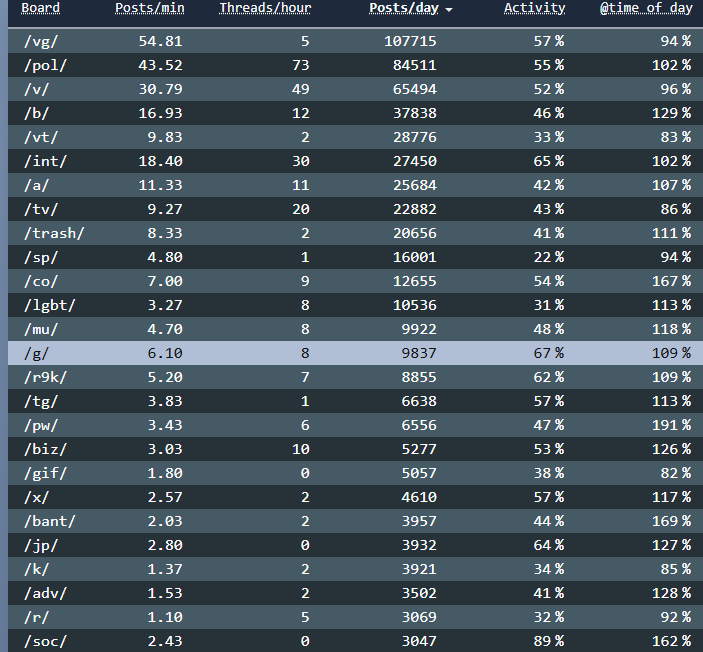This screenshot has height=652, width=703.
Task: Click posts/min value 43.52
Action: tap(160, 65)
